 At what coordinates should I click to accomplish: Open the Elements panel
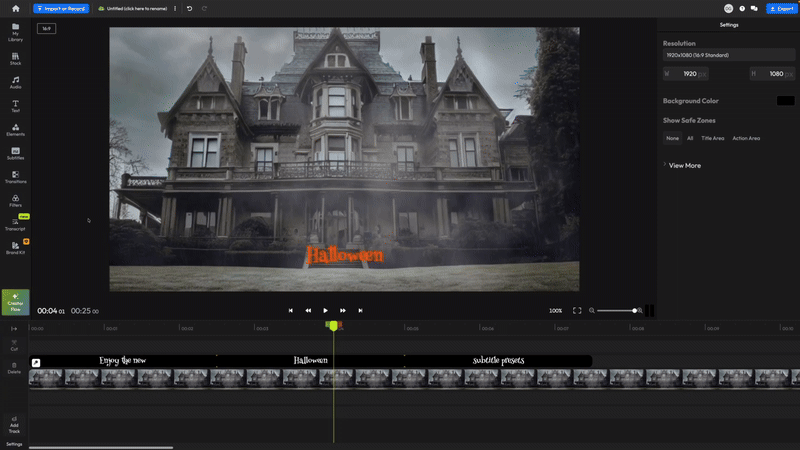(x=15, y=130)
